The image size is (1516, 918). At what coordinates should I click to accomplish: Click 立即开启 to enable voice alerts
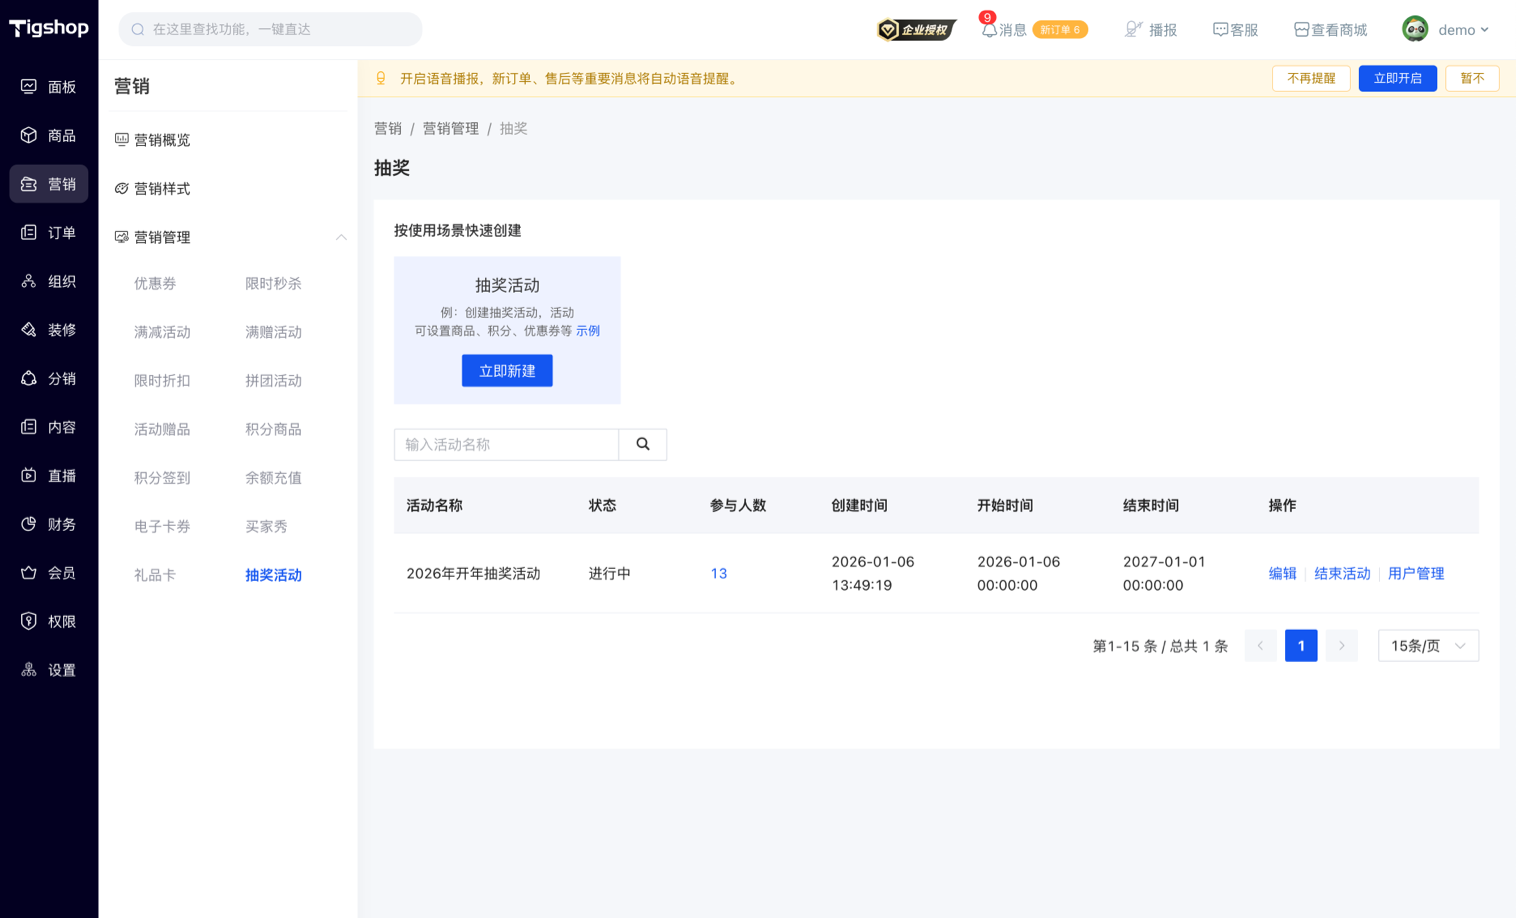(x=1397, y=78)
